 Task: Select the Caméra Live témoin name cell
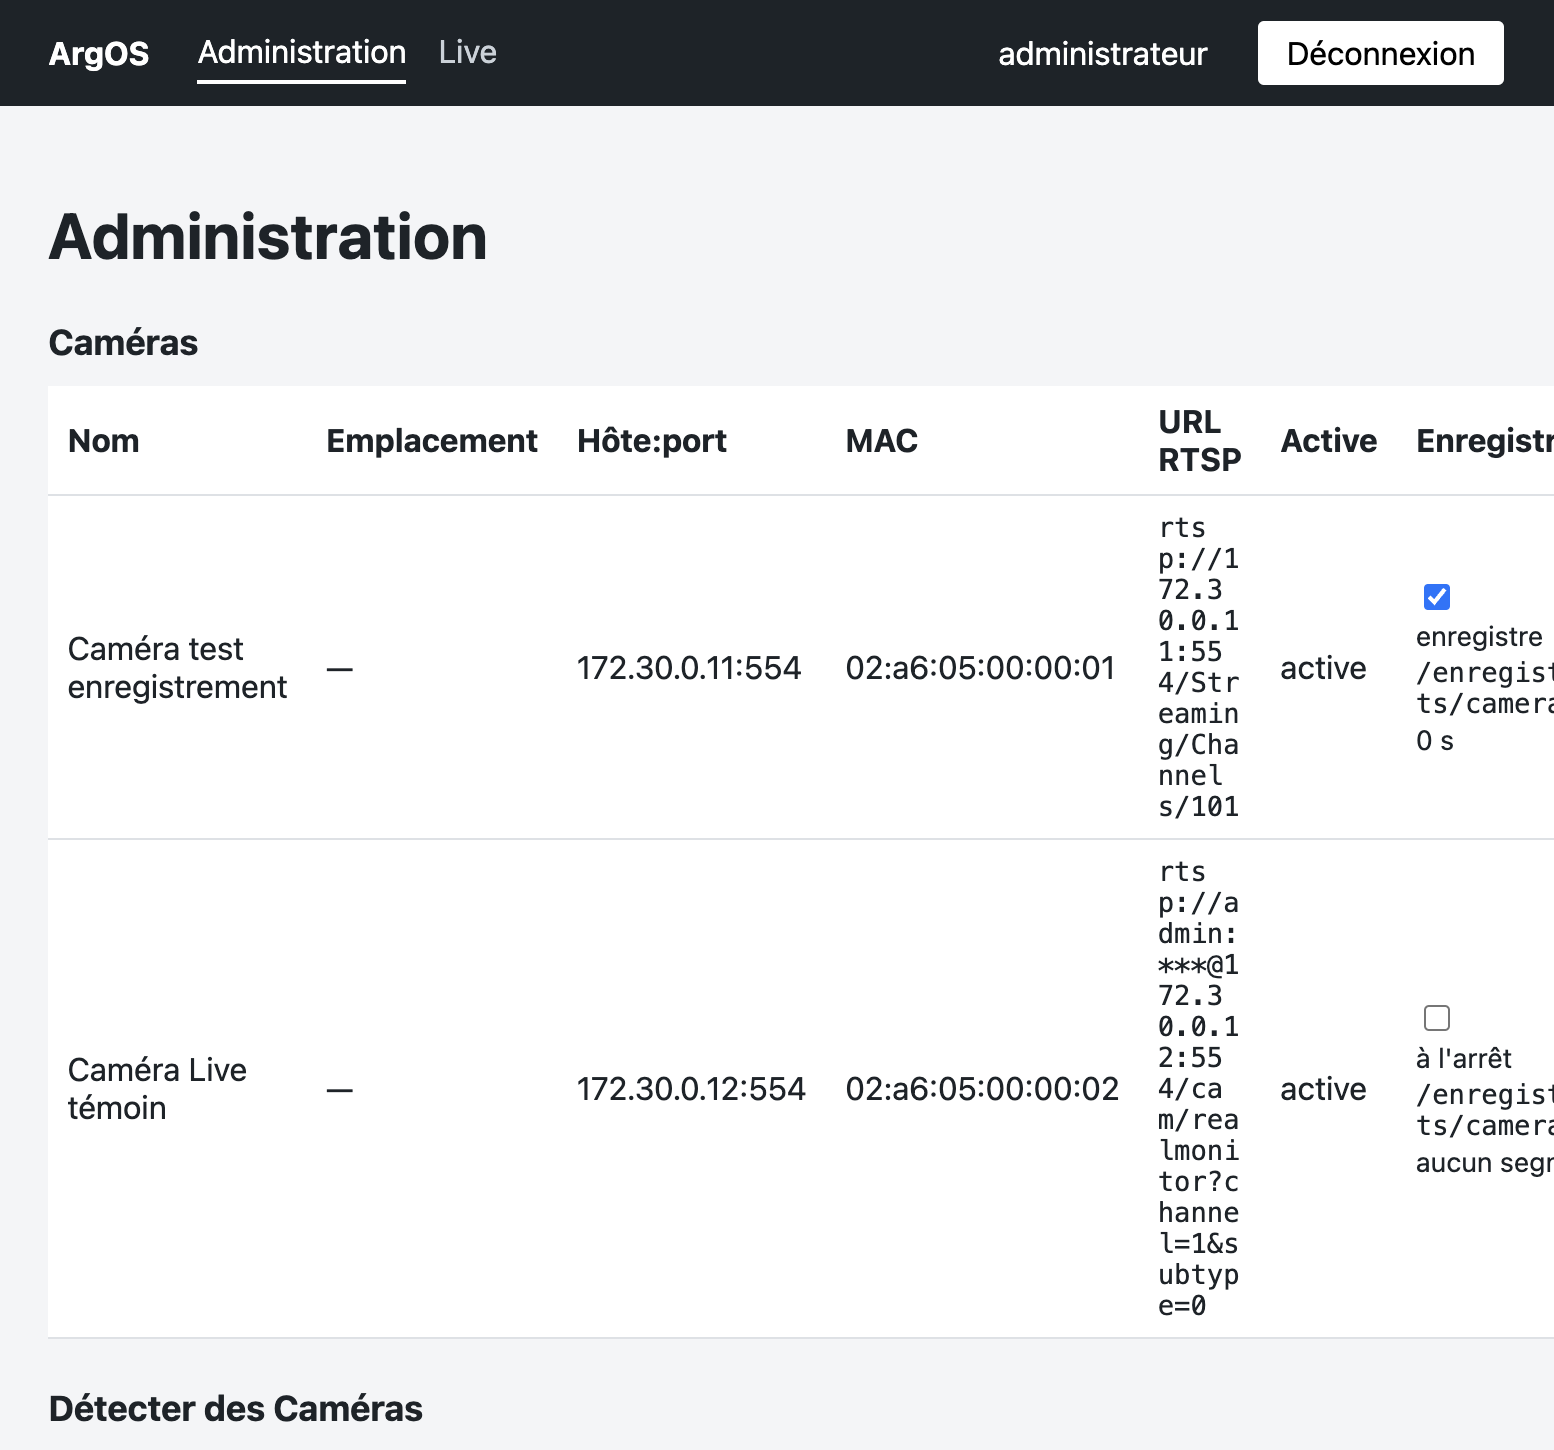tap(157, 1089)
